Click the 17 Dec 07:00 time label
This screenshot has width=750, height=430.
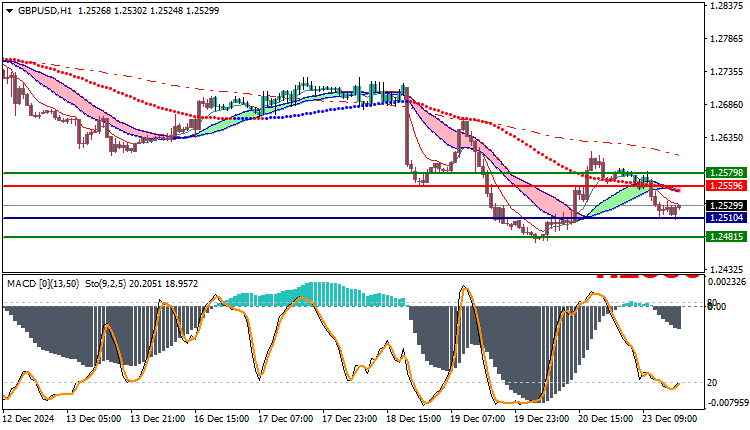286,419
